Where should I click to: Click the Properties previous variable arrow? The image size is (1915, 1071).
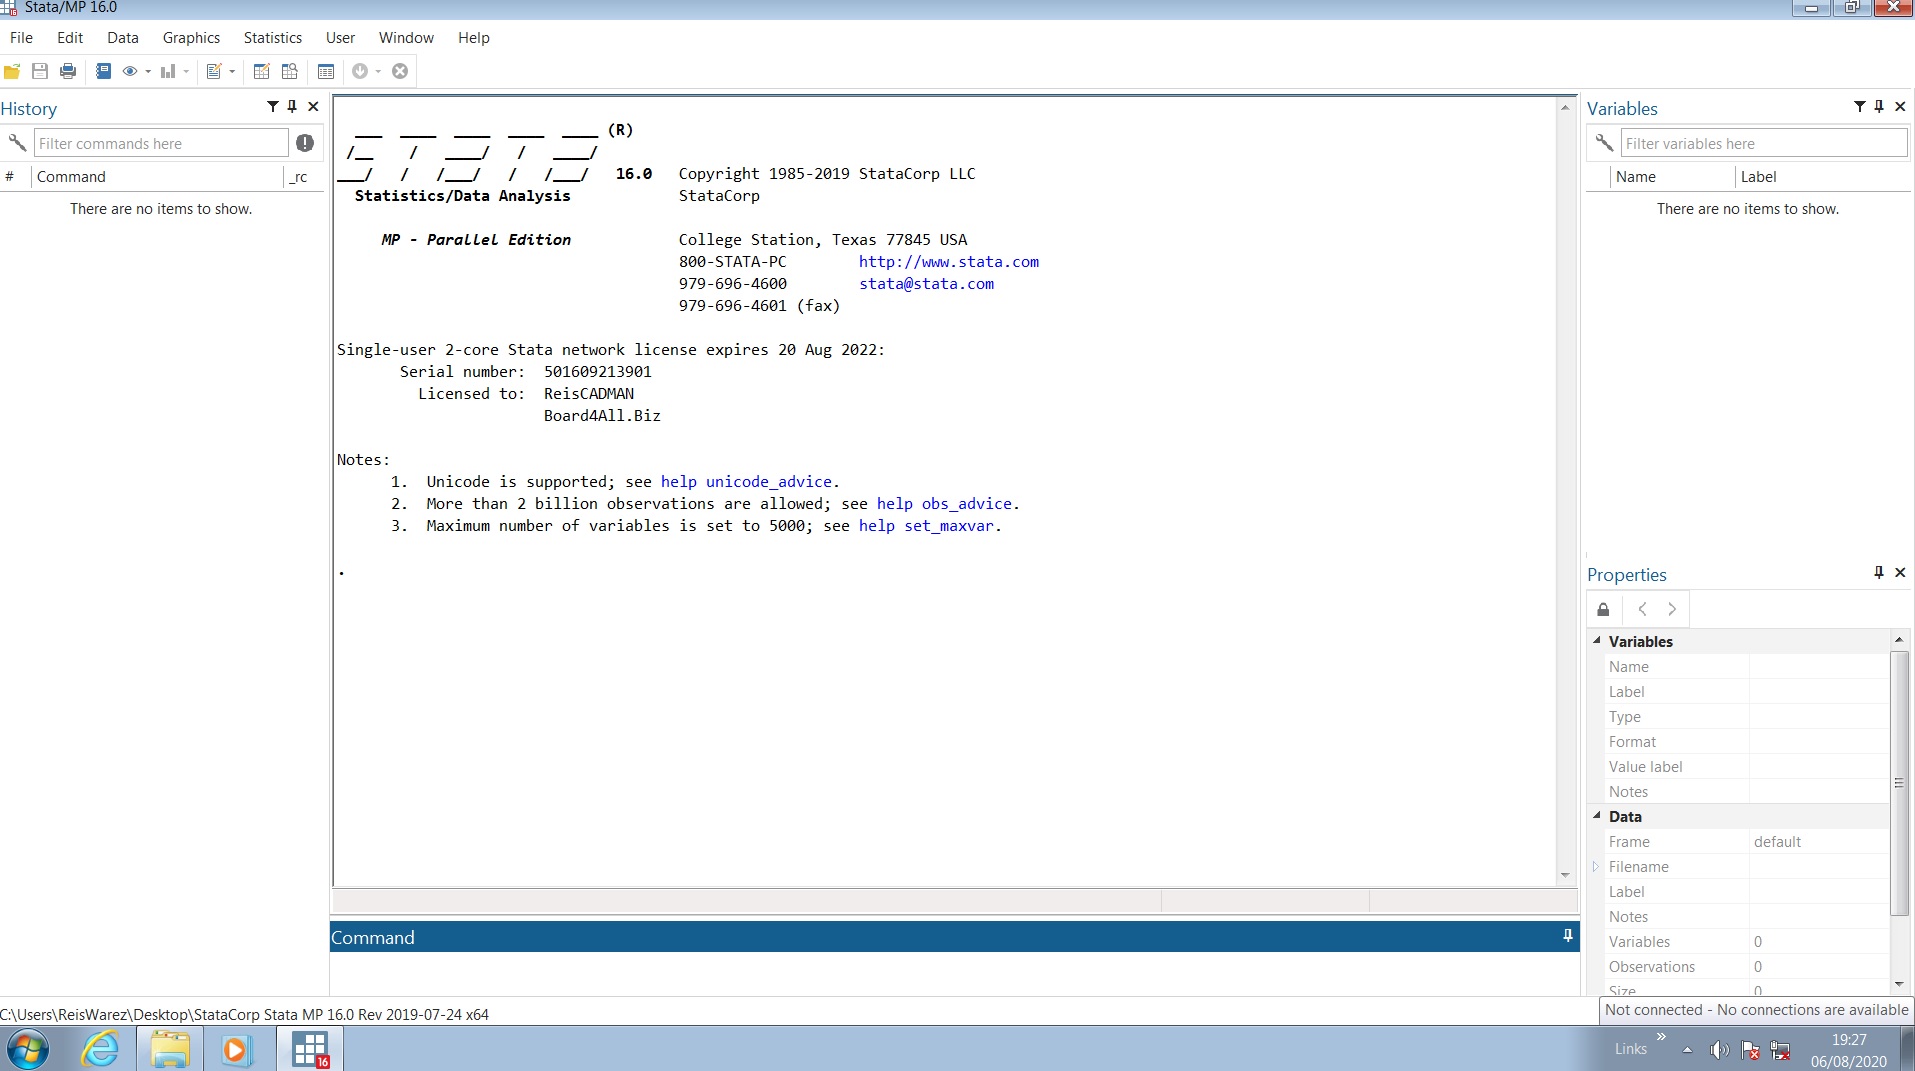[1642, 609]
